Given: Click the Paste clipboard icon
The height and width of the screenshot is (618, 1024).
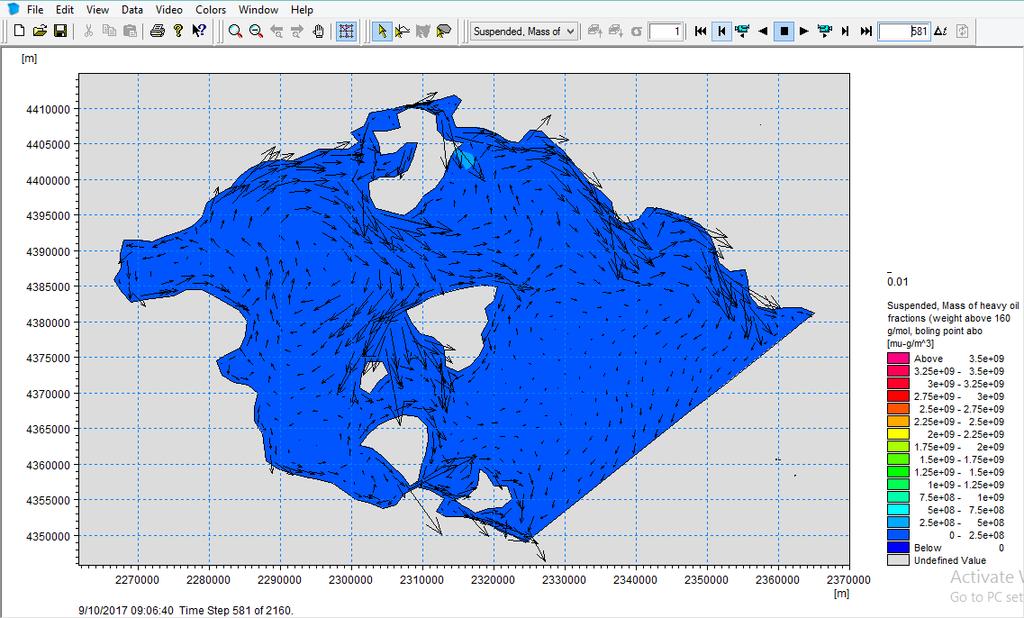Looking at the screenshot, I should (130, 31).
